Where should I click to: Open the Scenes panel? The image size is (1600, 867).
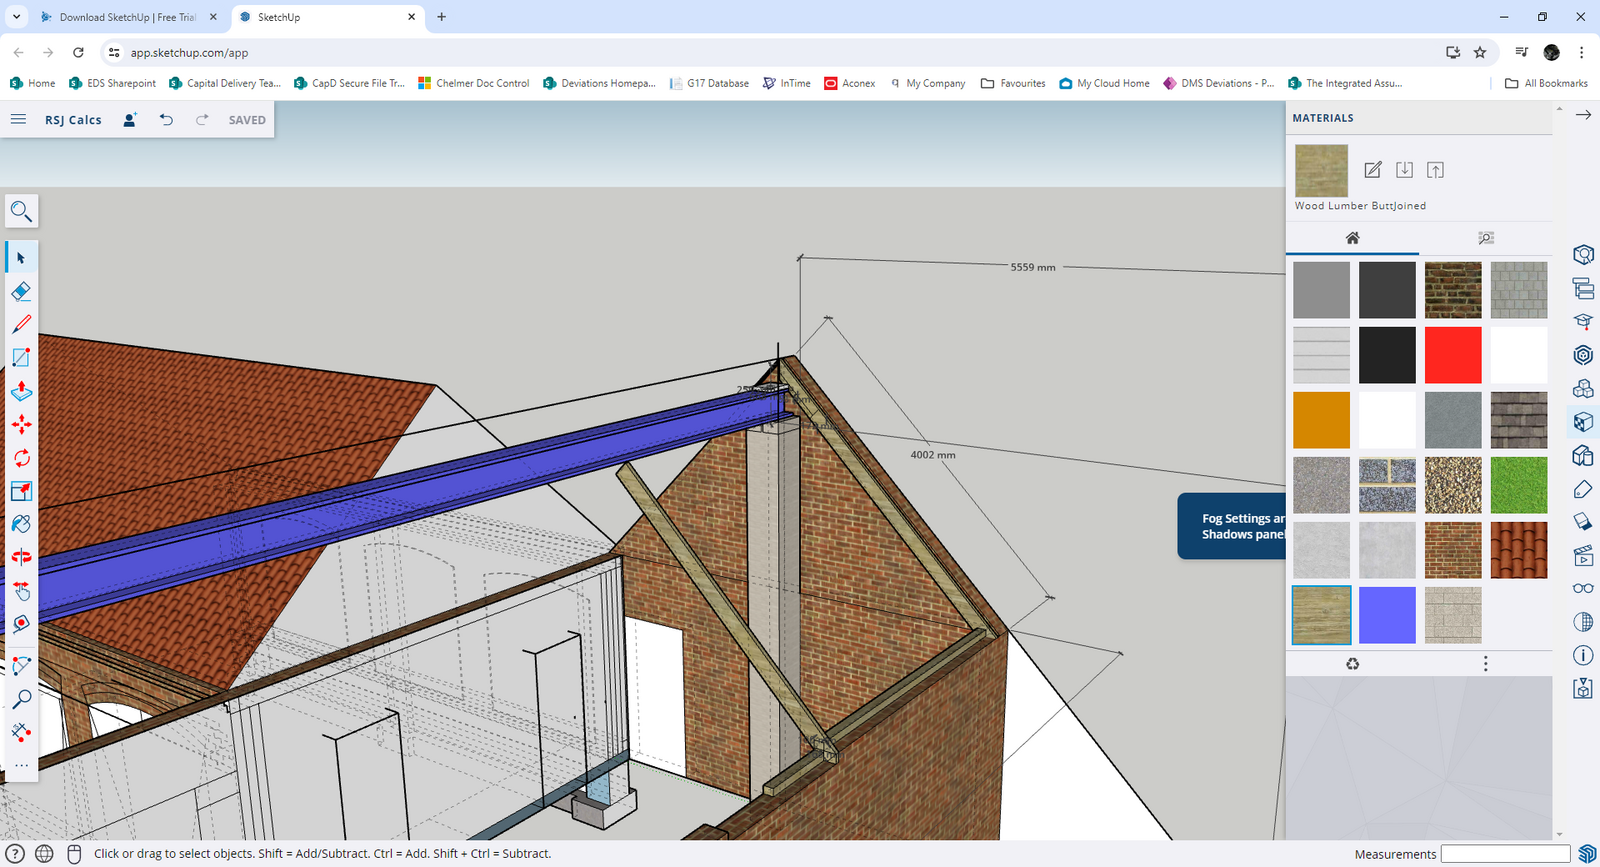coord(1583,555)
